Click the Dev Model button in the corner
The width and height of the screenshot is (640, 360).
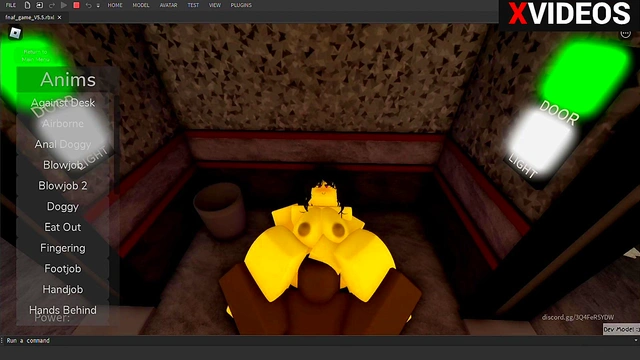click(621, 329)
